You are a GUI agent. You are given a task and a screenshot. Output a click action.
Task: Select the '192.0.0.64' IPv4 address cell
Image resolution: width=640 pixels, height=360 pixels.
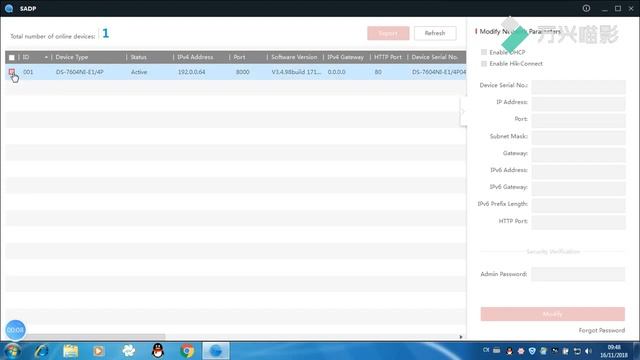191,72
